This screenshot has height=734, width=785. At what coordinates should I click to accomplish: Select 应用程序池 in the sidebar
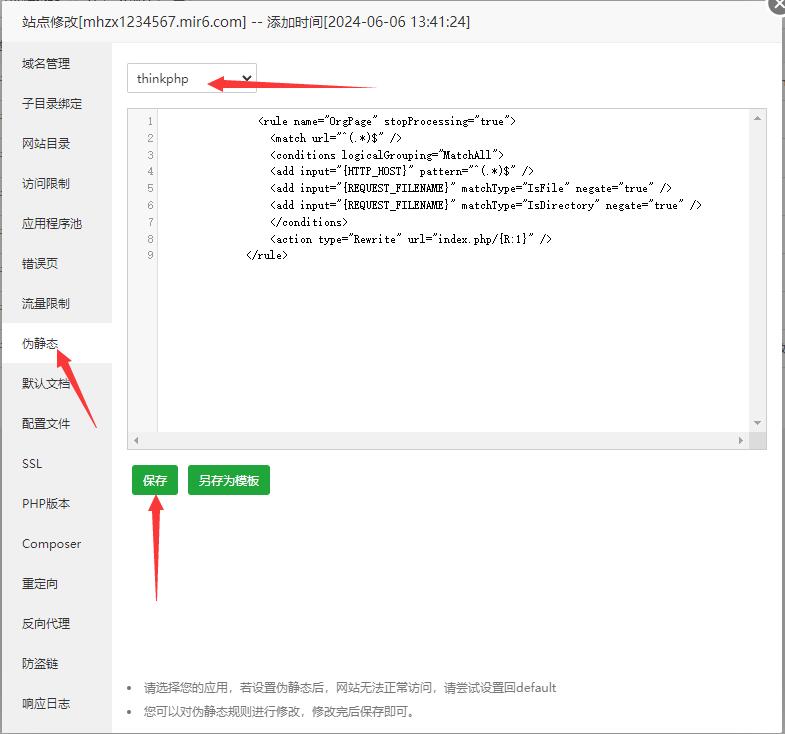click(x=52, y=224)
